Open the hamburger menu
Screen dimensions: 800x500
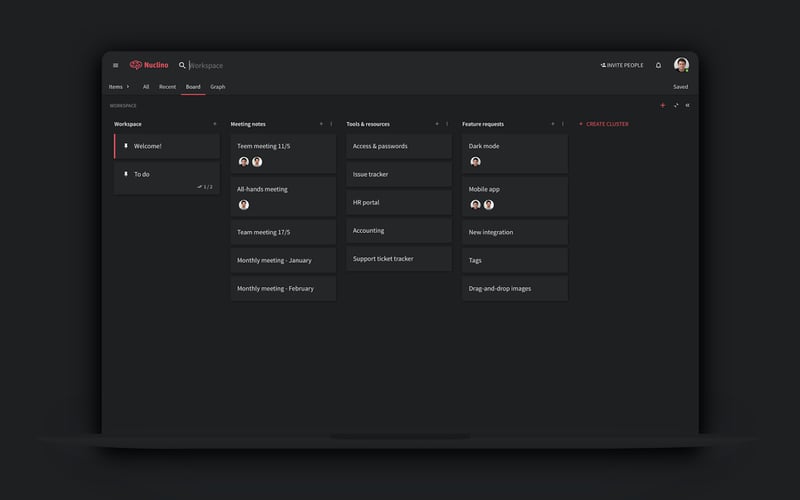point(116,65)
